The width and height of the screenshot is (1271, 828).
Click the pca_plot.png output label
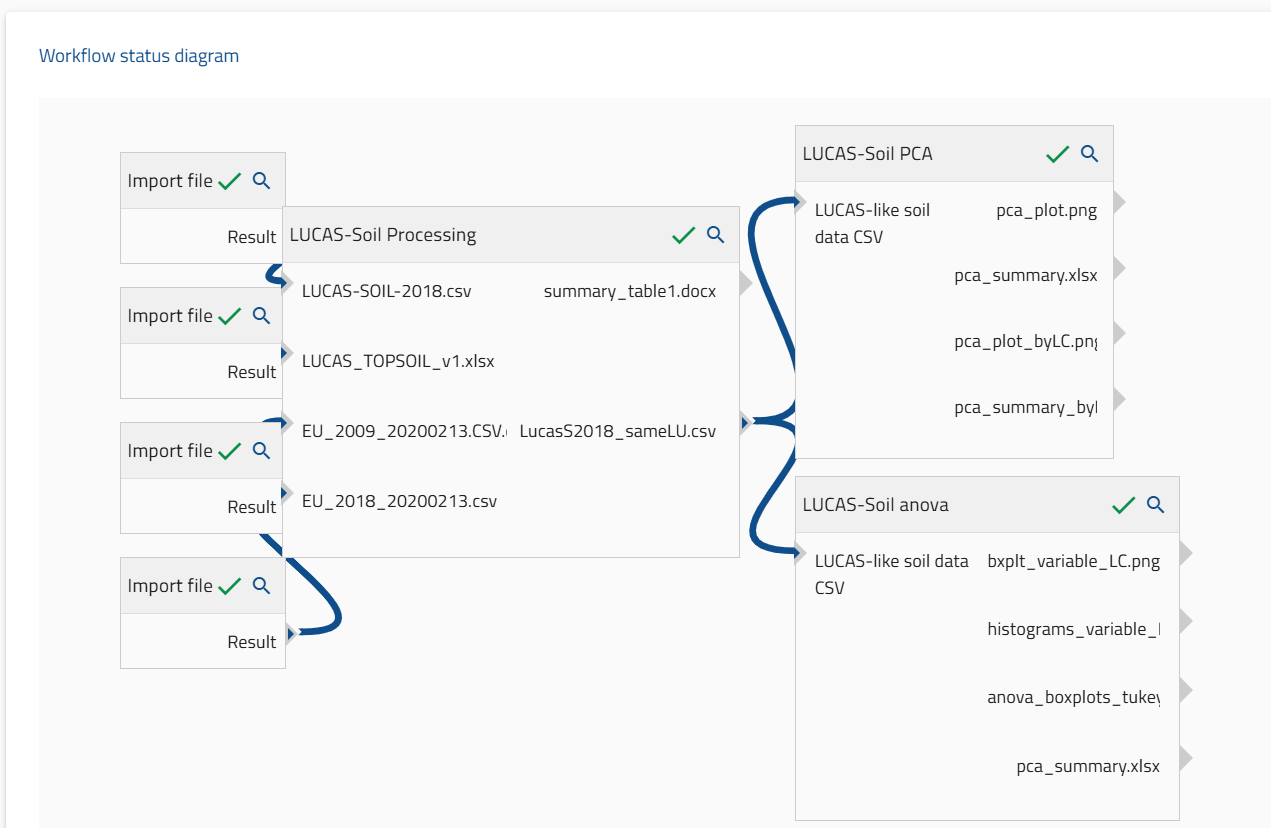(x=1047, y=211)
